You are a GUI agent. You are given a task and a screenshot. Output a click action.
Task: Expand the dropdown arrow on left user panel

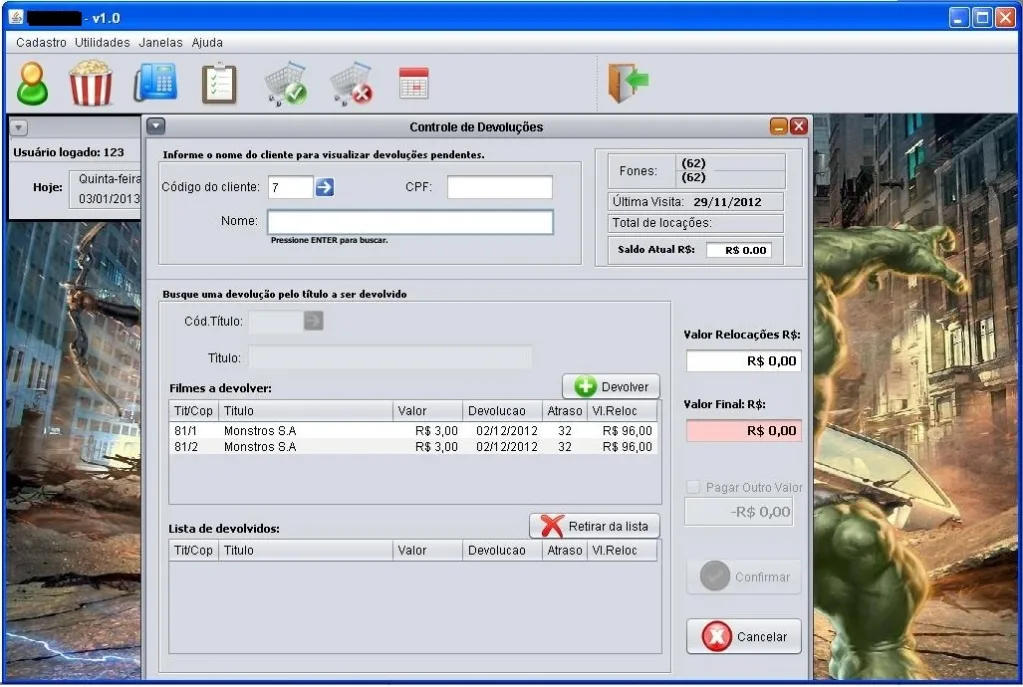pos(19,128)
